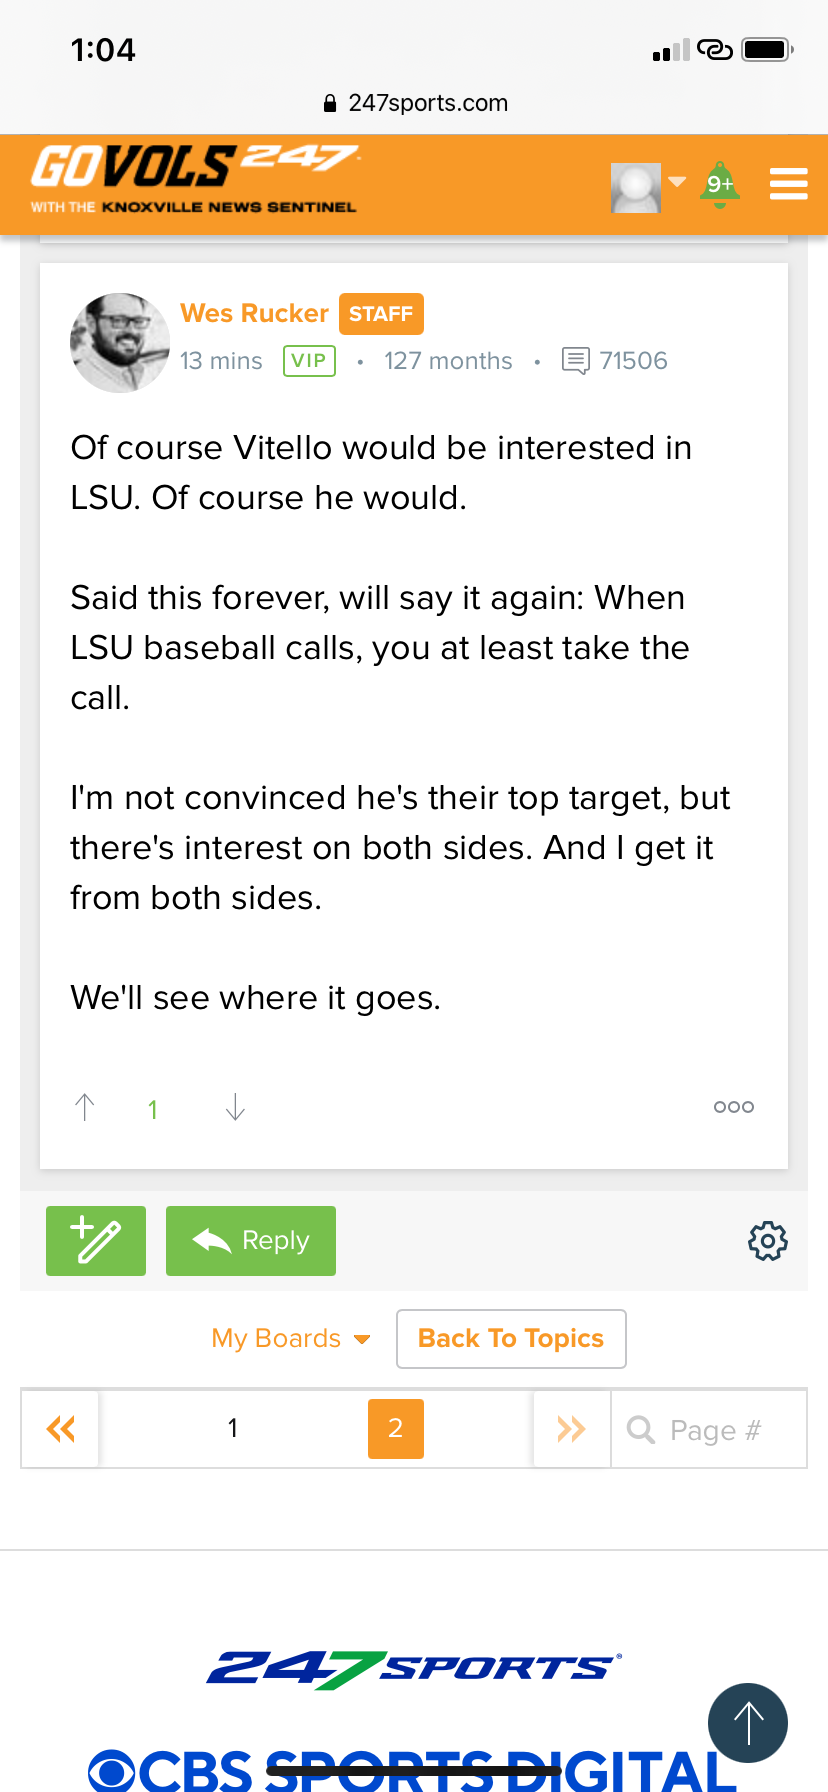Click the green Reply button
828x1792 pixels.
click(x=251, y=1241)
